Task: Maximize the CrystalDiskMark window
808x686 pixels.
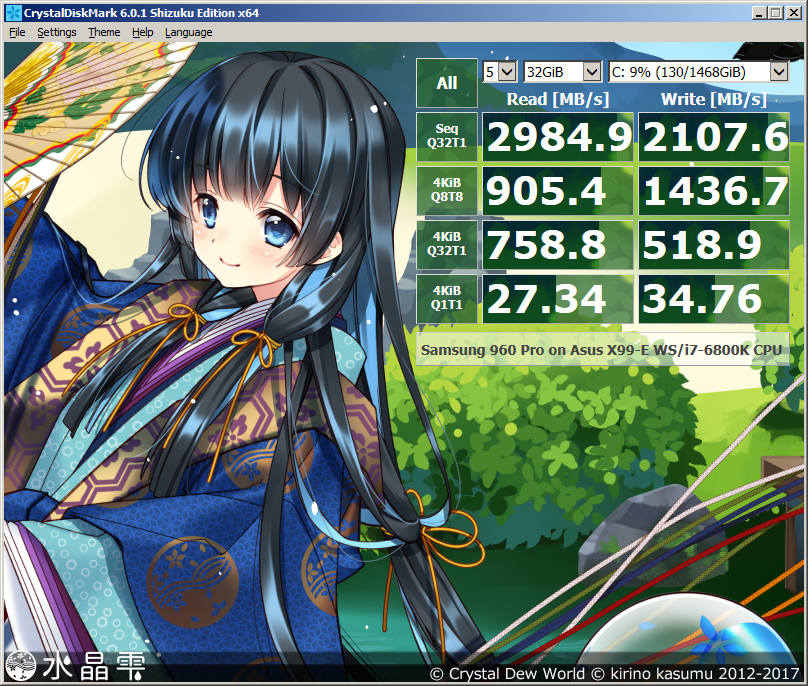Action: tap(776, 13)
